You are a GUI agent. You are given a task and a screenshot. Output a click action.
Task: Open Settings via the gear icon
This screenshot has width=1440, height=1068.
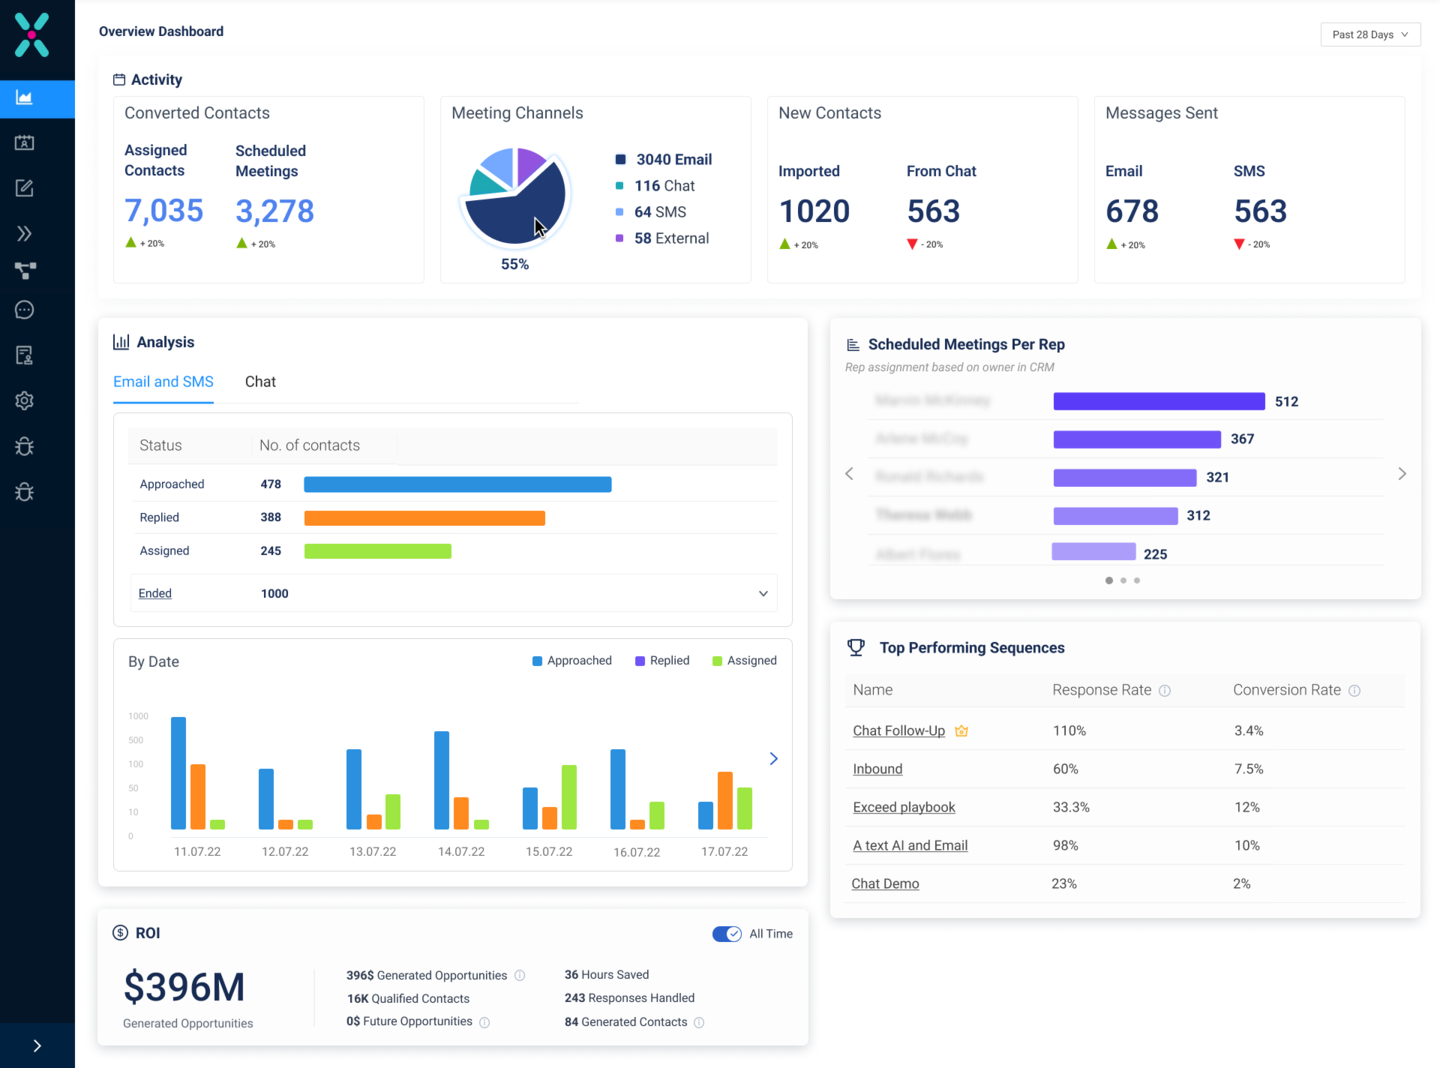click(24, 400)
